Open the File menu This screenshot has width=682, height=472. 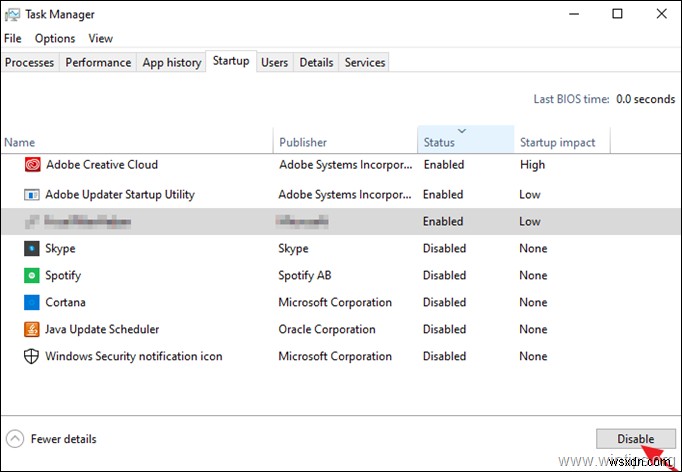click(13, 38)
